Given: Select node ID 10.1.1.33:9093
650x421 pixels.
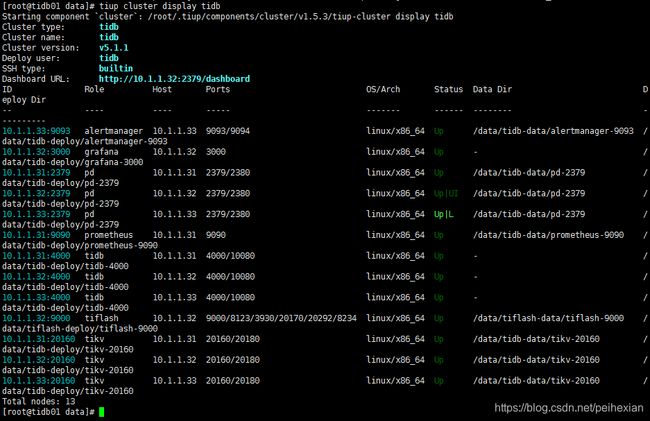Looking at the screenshot, I should coord(36,131).
